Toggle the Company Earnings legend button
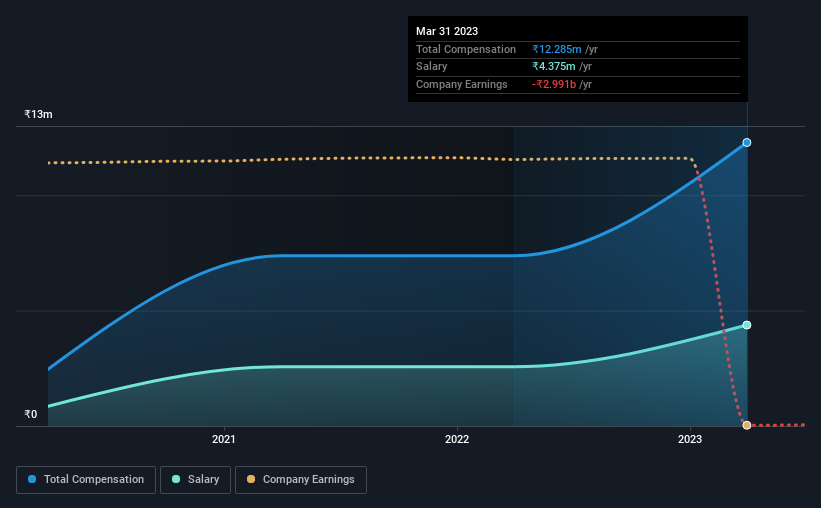 pos(301,480)
